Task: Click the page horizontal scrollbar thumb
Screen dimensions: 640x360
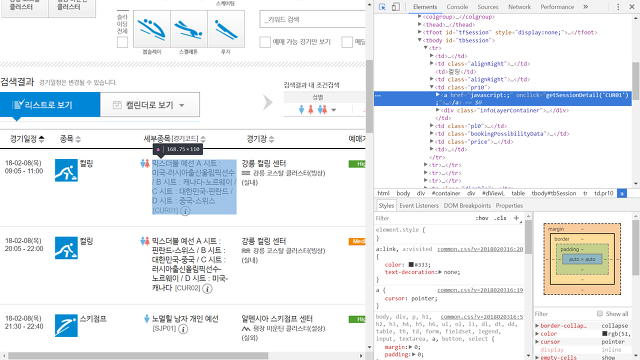Action: (x=138, y=356)
